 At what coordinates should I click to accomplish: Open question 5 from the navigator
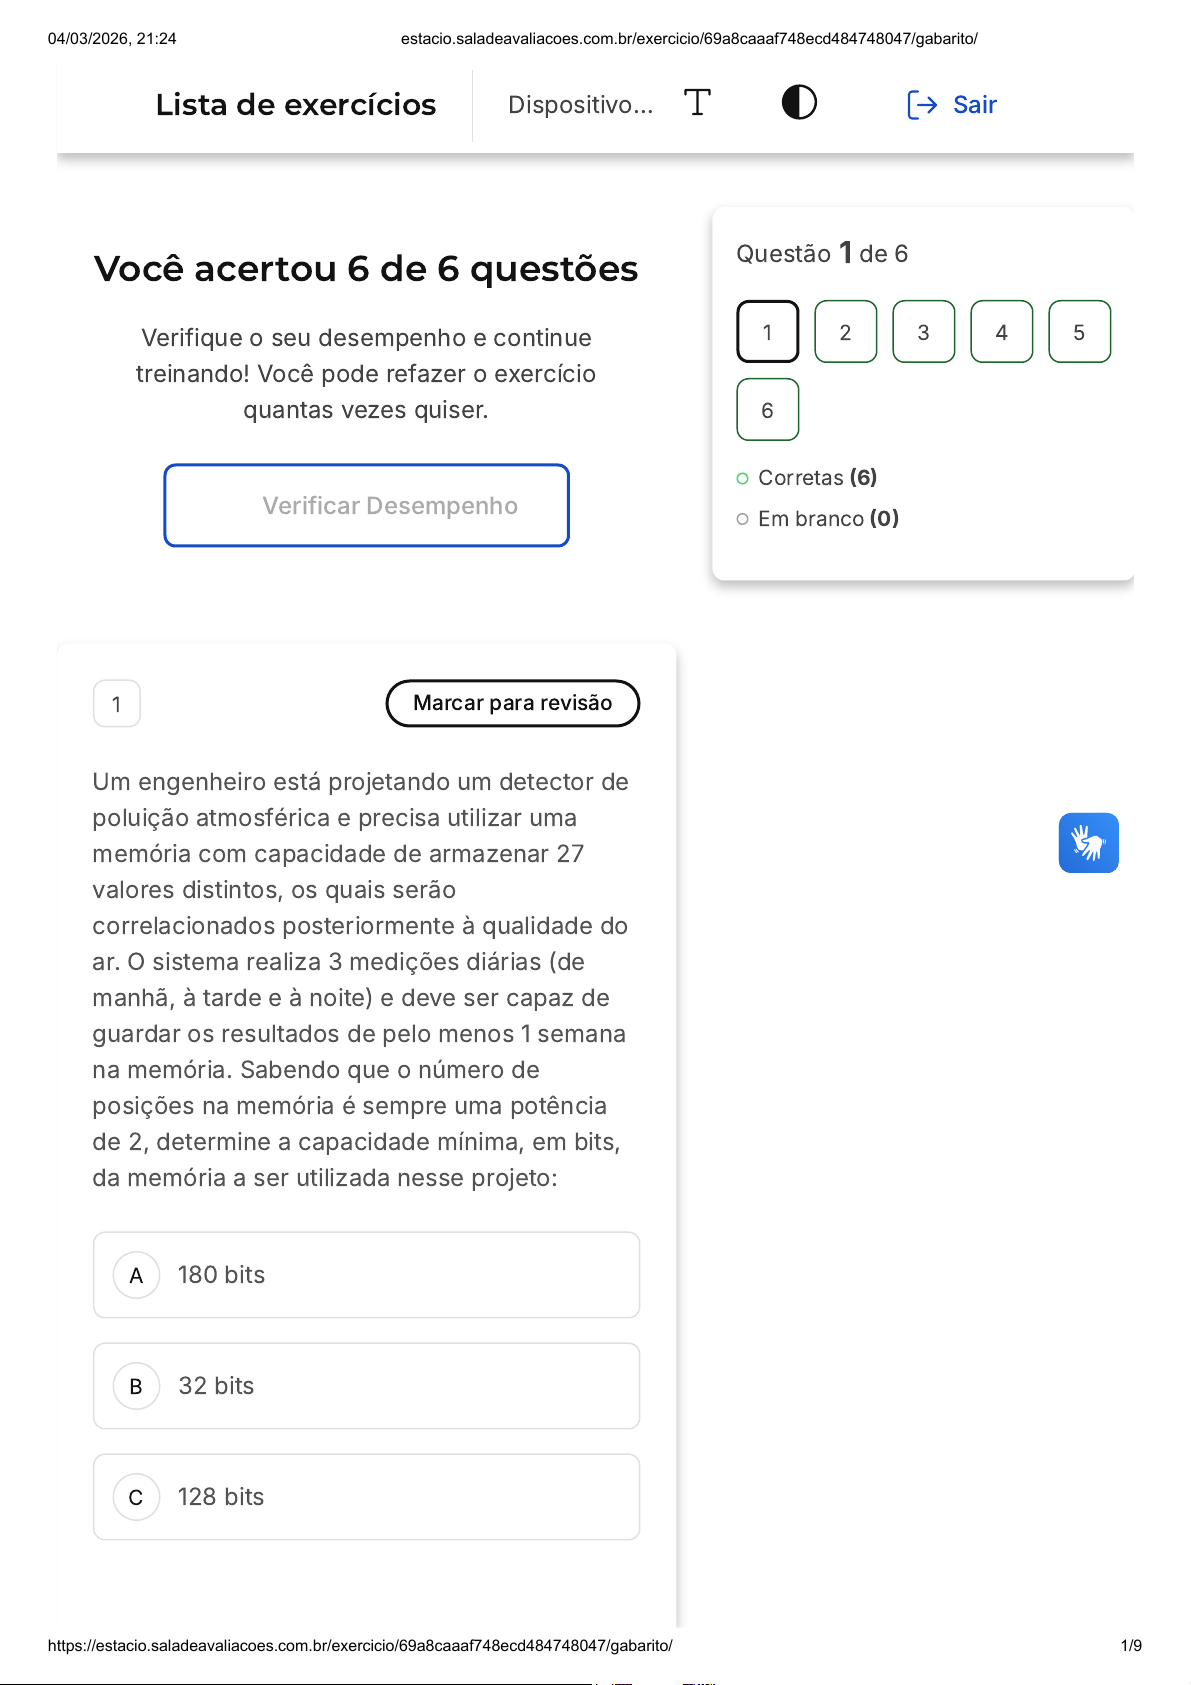pos(1079,332)
